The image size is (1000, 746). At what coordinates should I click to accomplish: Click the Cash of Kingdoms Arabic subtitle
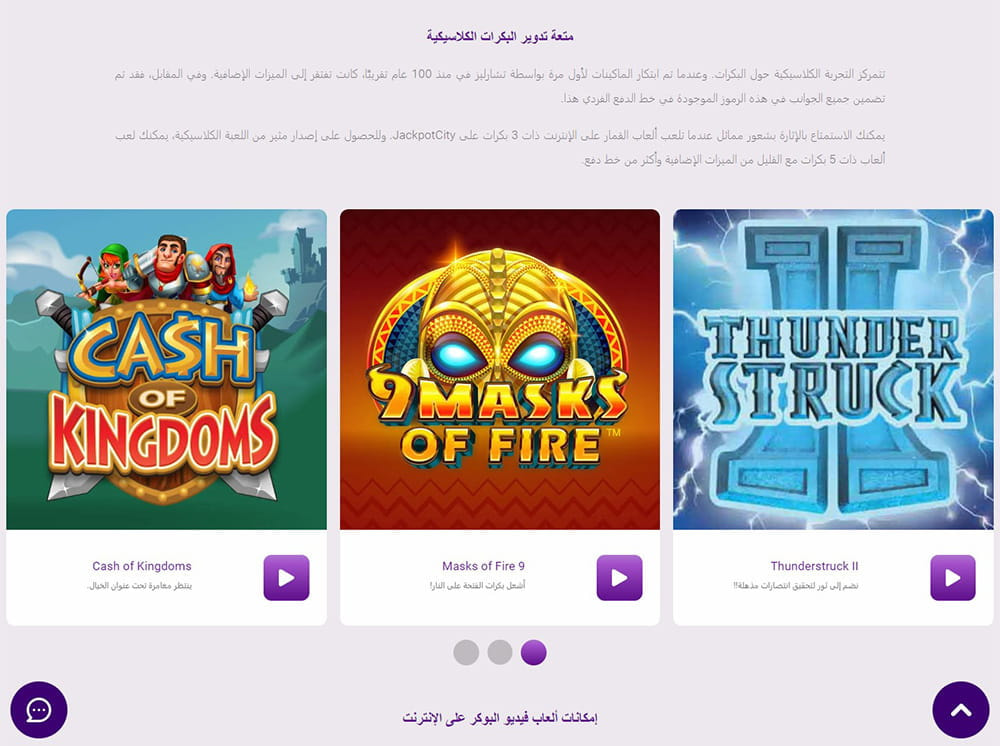[x=140, y=585]
